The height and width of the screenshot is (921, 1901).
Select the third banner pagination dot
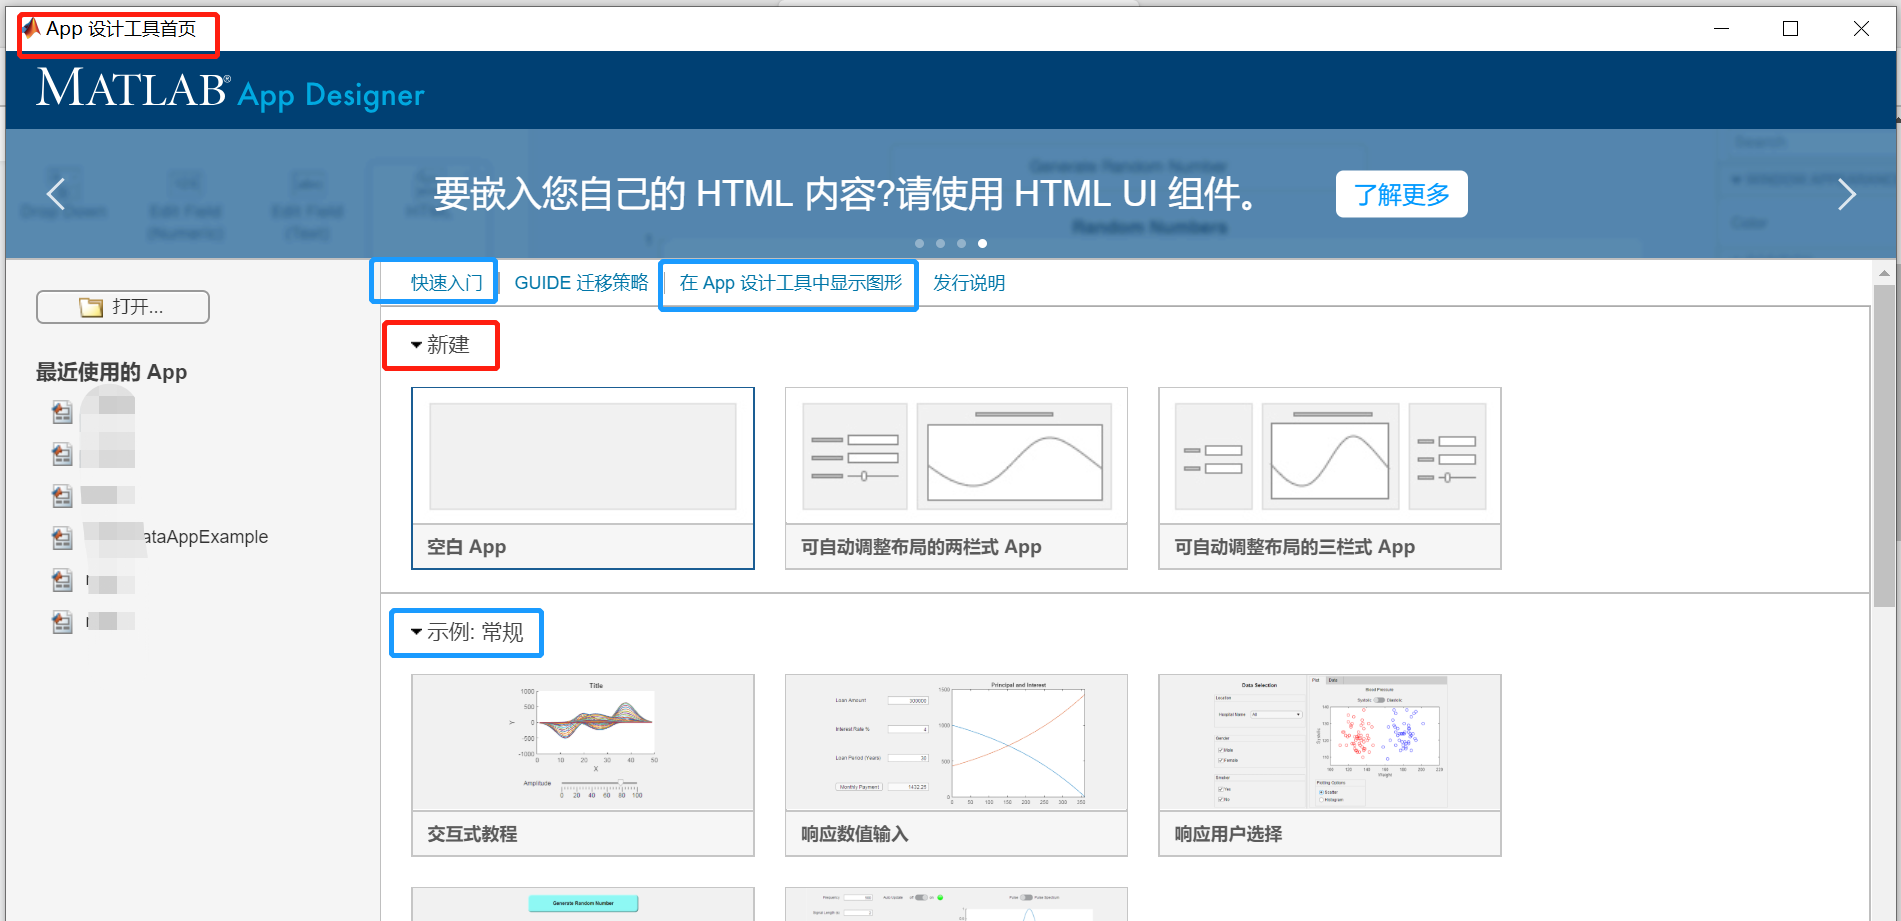pyautogui.click(x=961, y=243)
